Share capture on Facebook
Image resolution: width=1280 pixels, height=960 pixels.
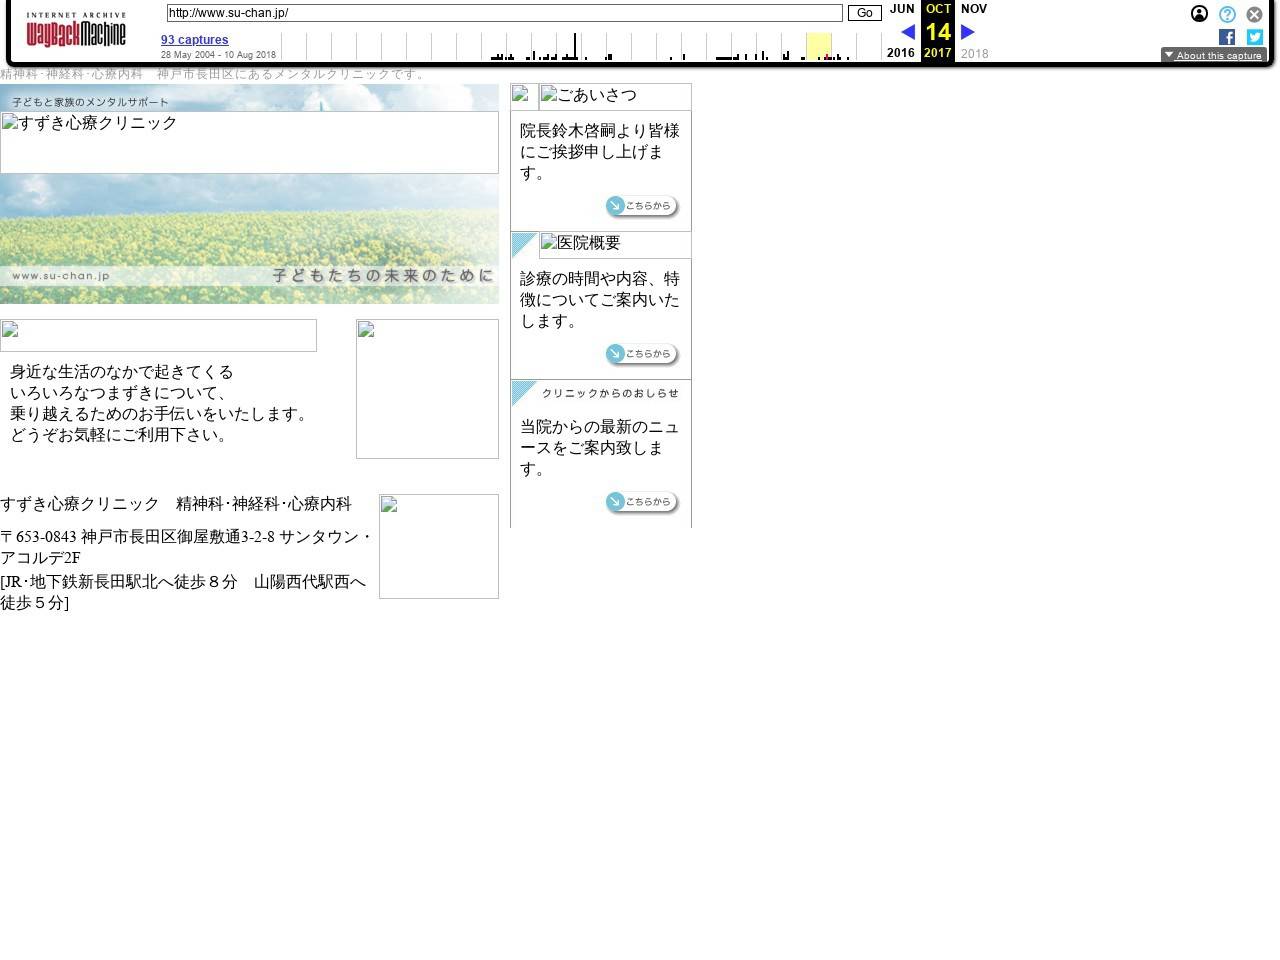click(1227, 37)
